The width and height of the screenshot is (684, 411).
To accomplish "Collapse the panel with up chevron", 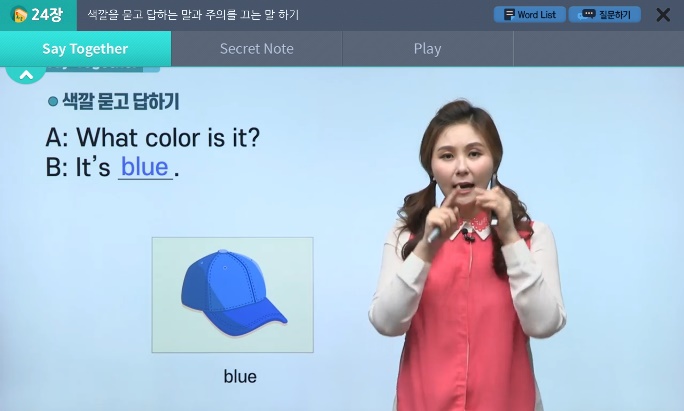I will (x=26, y=75).
